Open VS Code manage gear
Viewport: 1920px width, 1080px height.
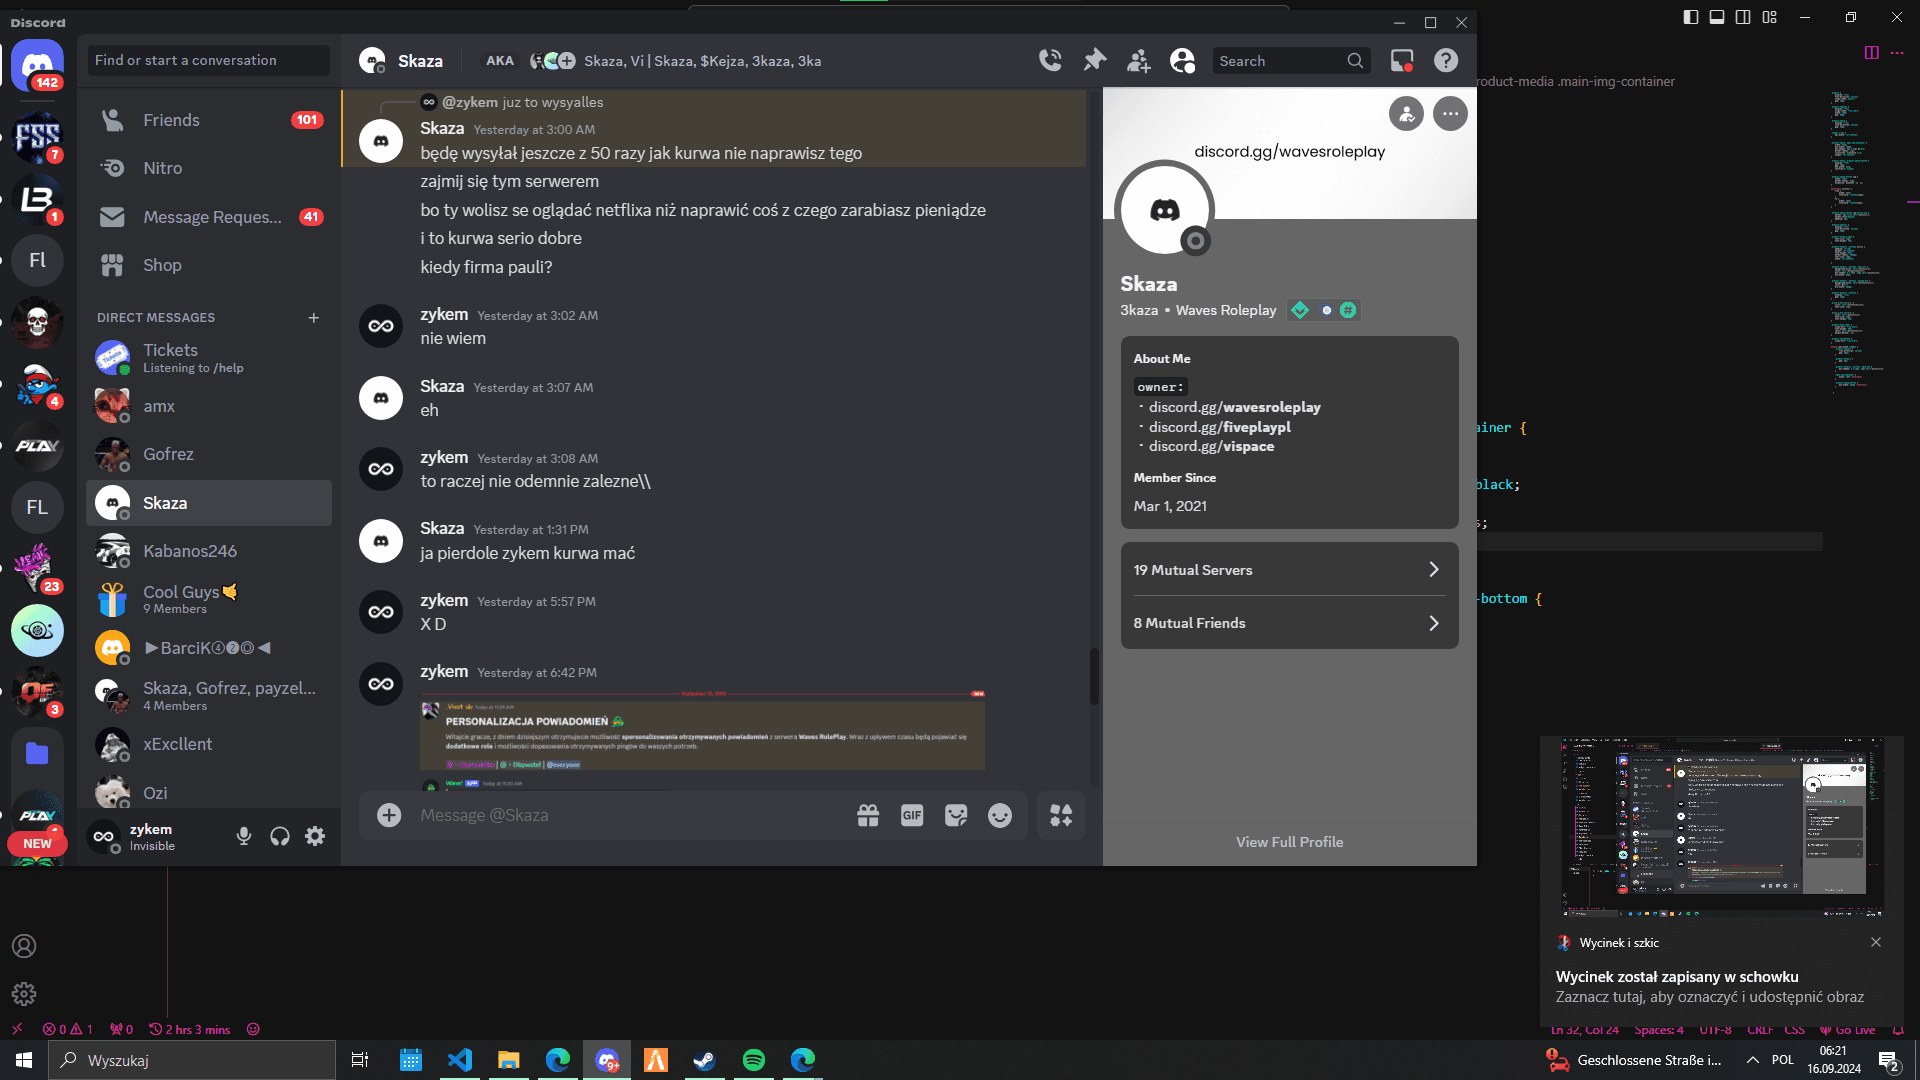point(24,993)
